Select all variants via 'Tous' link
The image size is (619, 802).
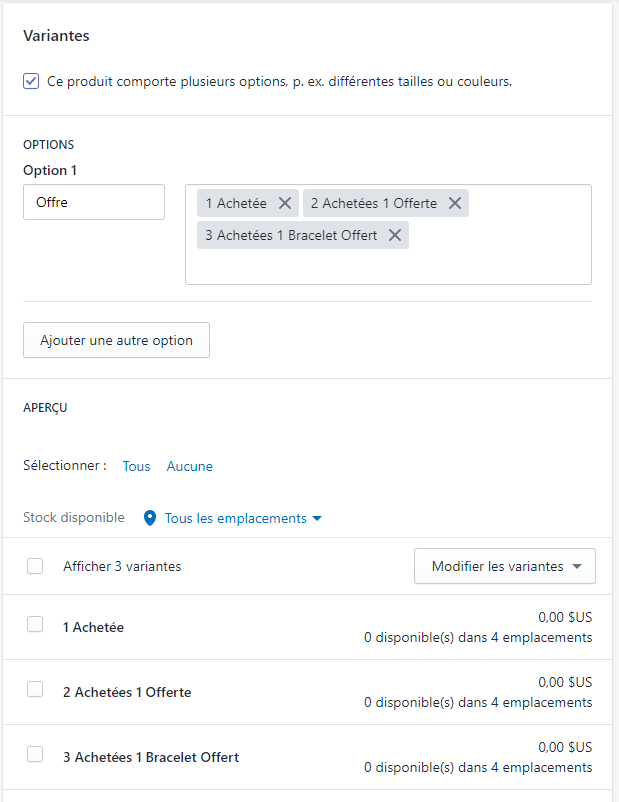(137, 466)
